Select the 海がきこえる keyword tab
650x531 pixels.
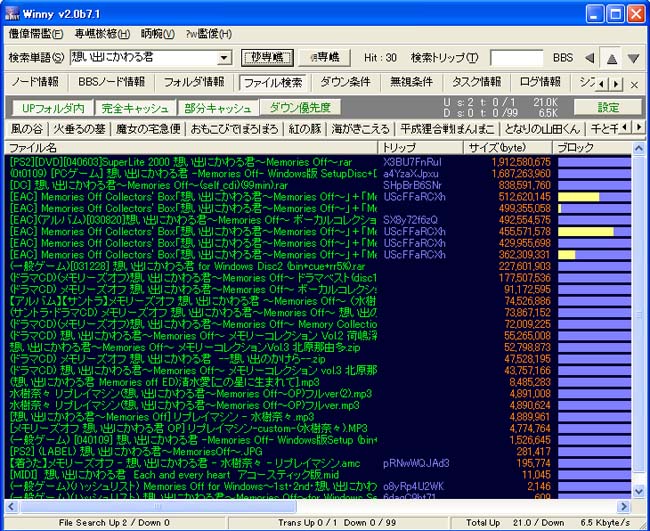[x=361, y=129]
